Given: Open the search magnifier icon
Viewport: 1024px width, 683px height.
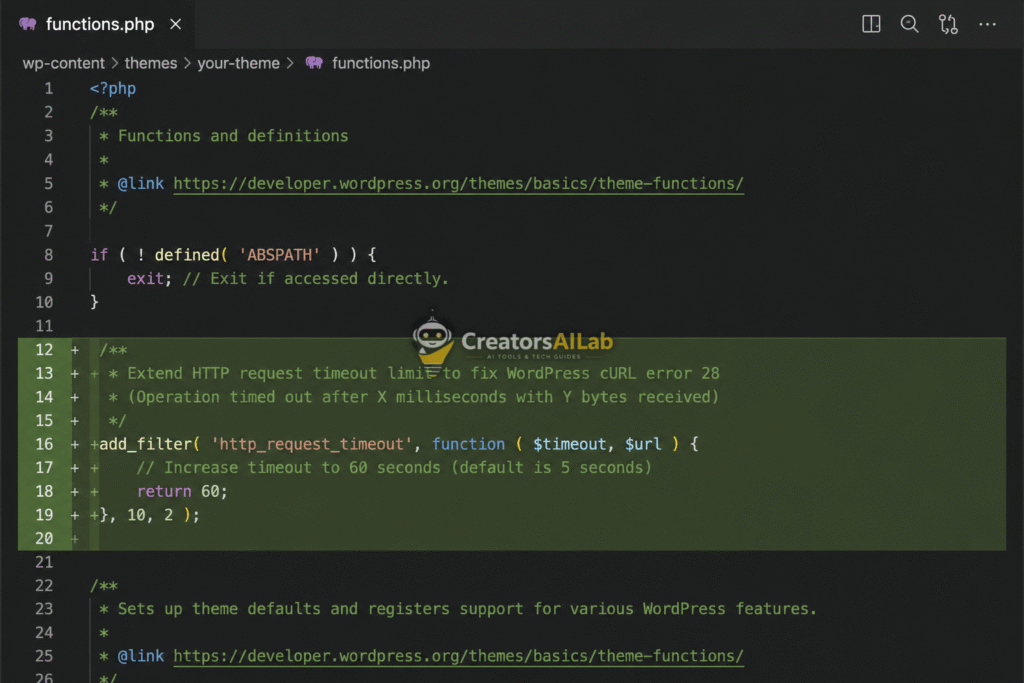Looking at the screenshot, I should (909, 24).
